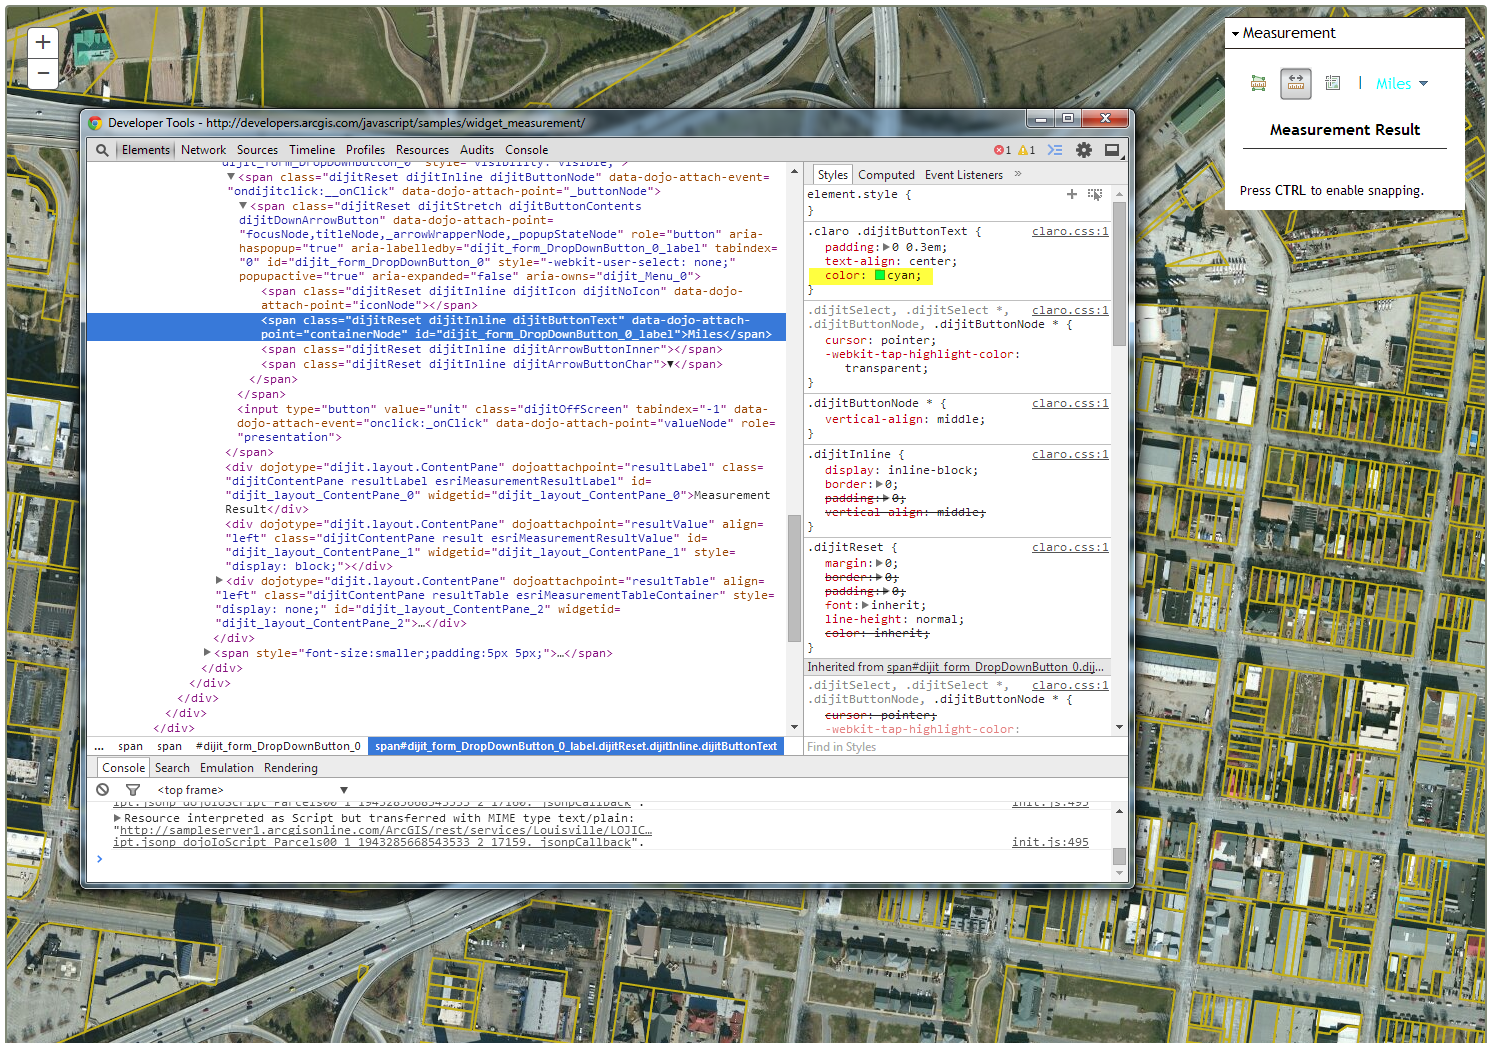This screenshot has width=1492, height=1043.
Task: Change the DevTools dock side
Action: [1111, 150]
